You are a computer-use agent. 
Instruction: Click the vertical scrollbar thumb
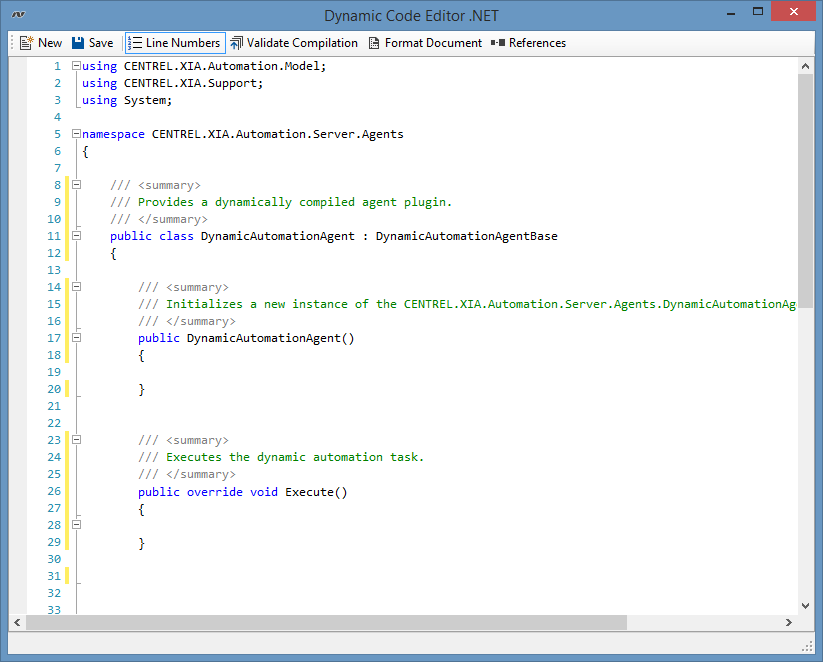point(805,191)
